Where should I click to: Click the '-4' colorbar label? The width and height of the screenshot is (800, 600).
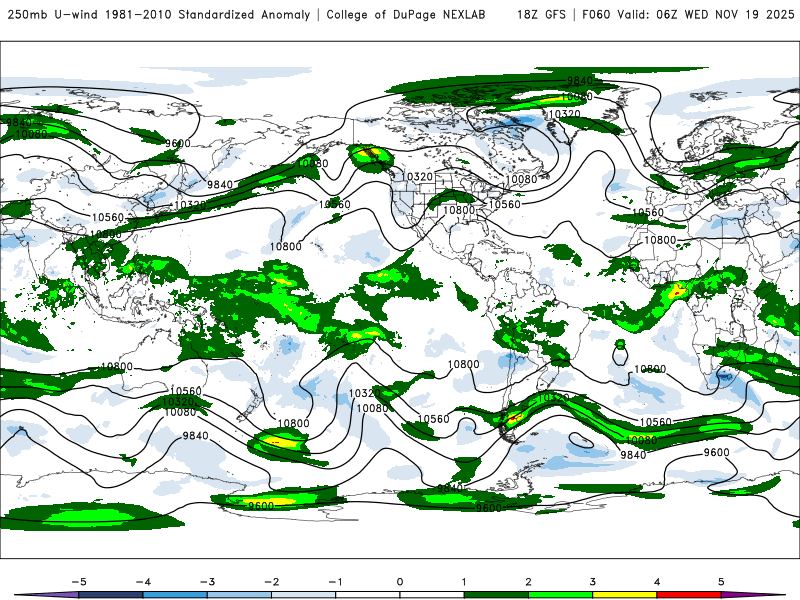(143, 582)
